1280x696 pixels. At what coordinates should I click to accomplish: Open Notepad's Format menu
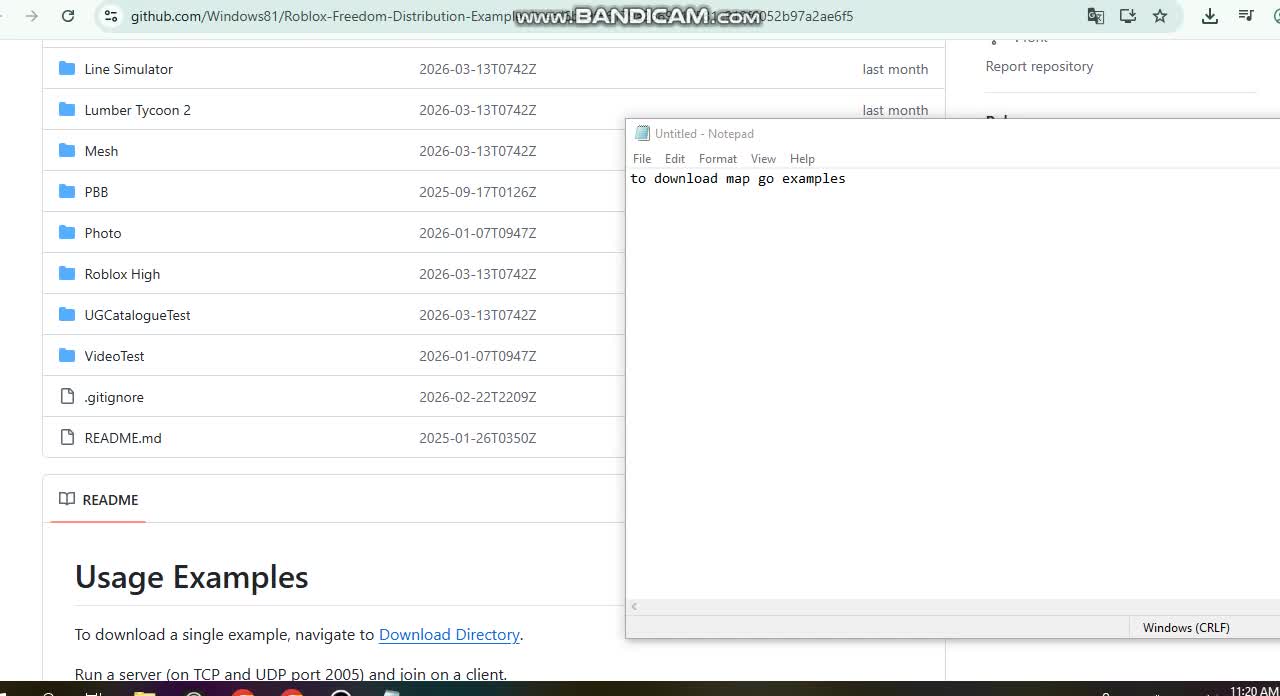pos(717,158)
